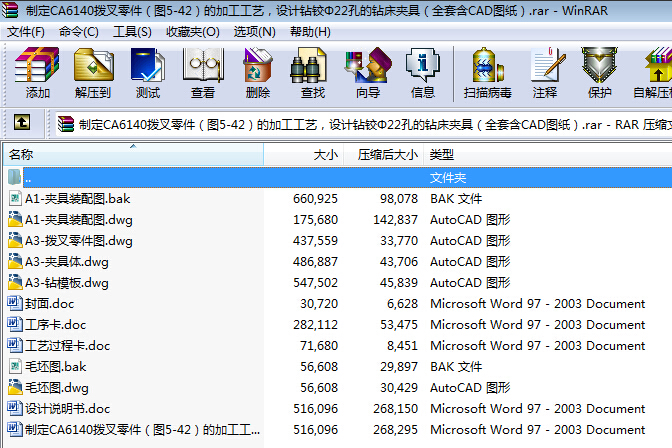Click the Comment (注释) notepad icon
The height and width of the screenshot is (448, 672).
click(x=547, y=65)
